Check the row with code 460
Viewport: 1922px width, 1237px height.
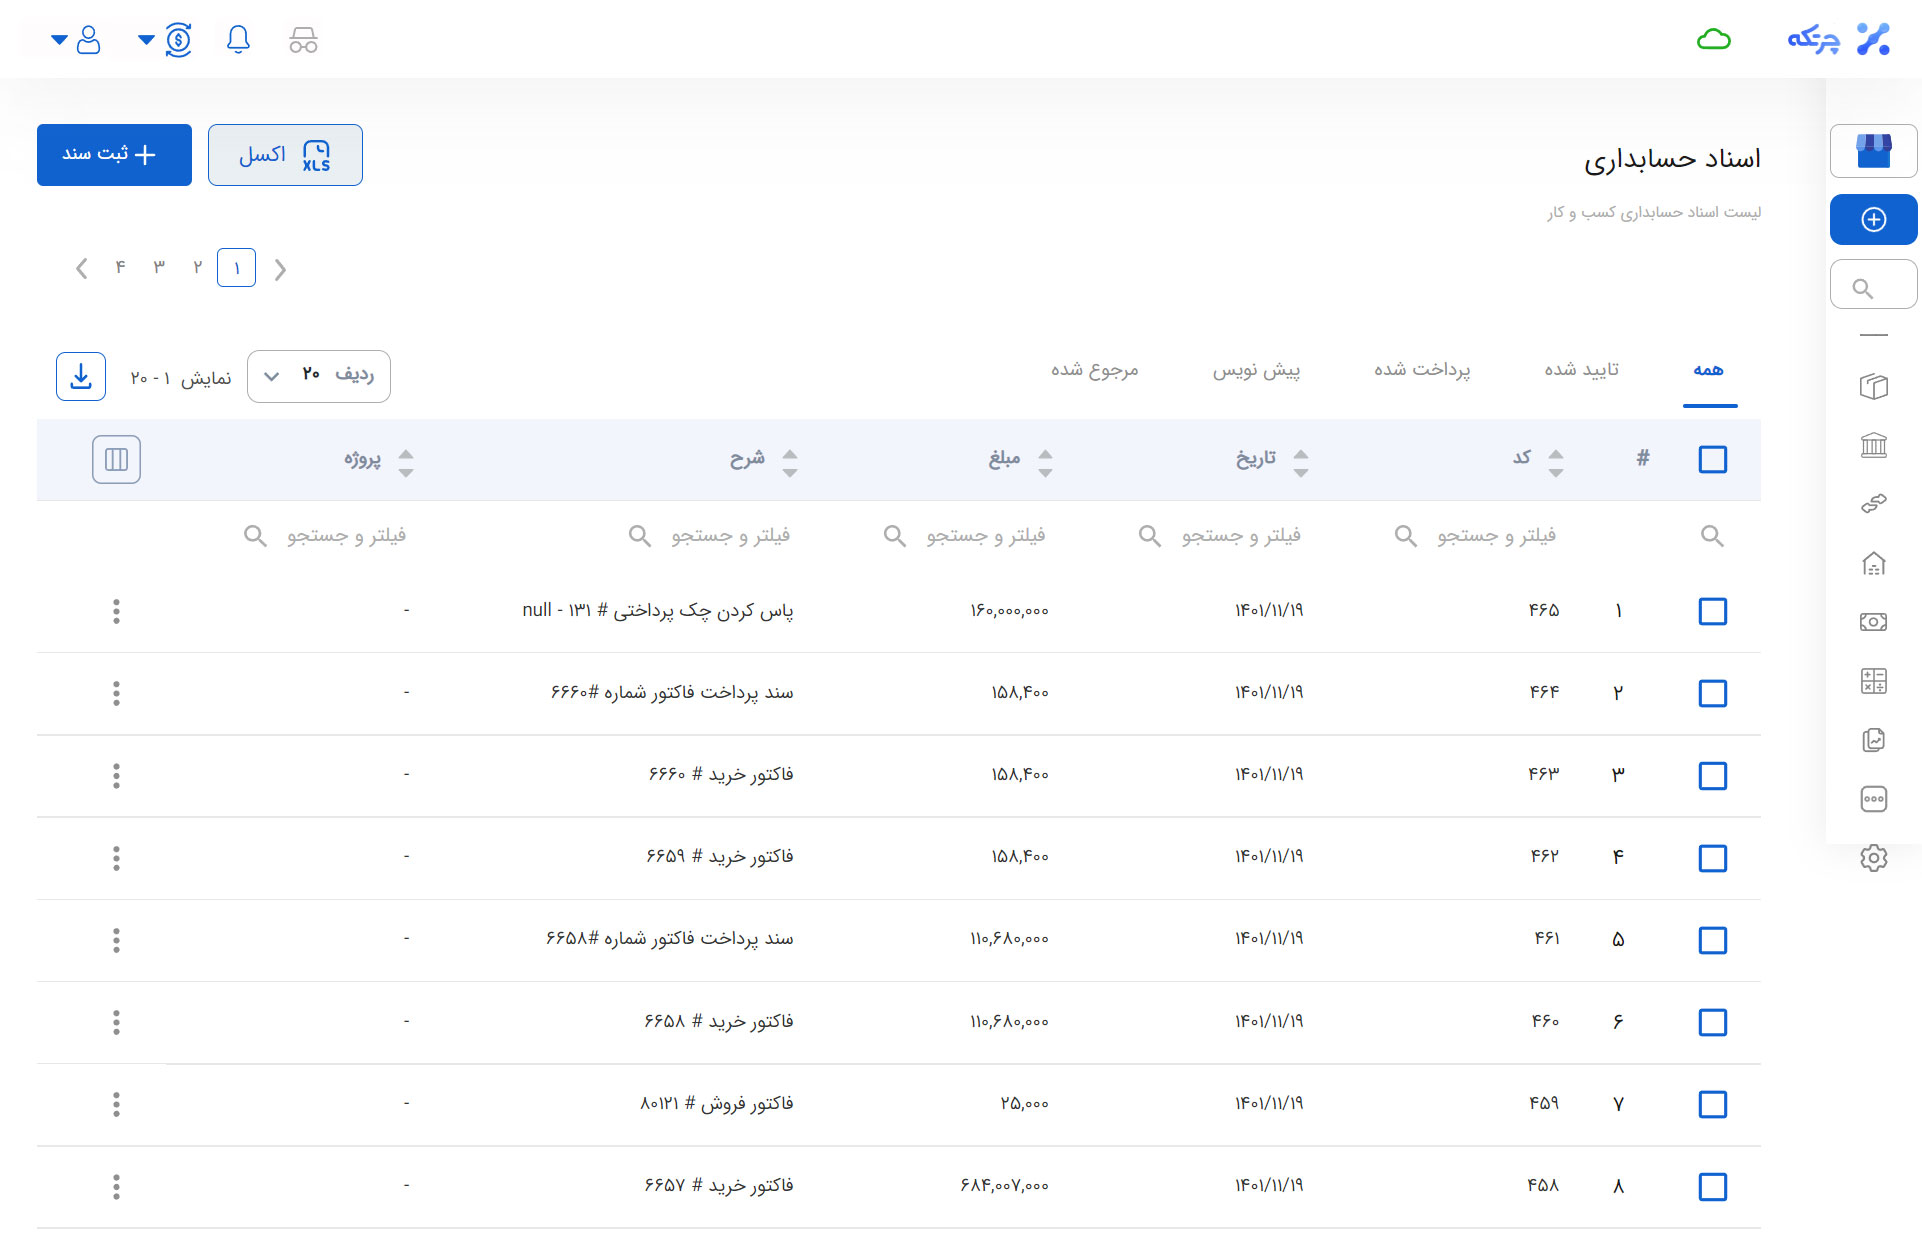(1712, 1022)
